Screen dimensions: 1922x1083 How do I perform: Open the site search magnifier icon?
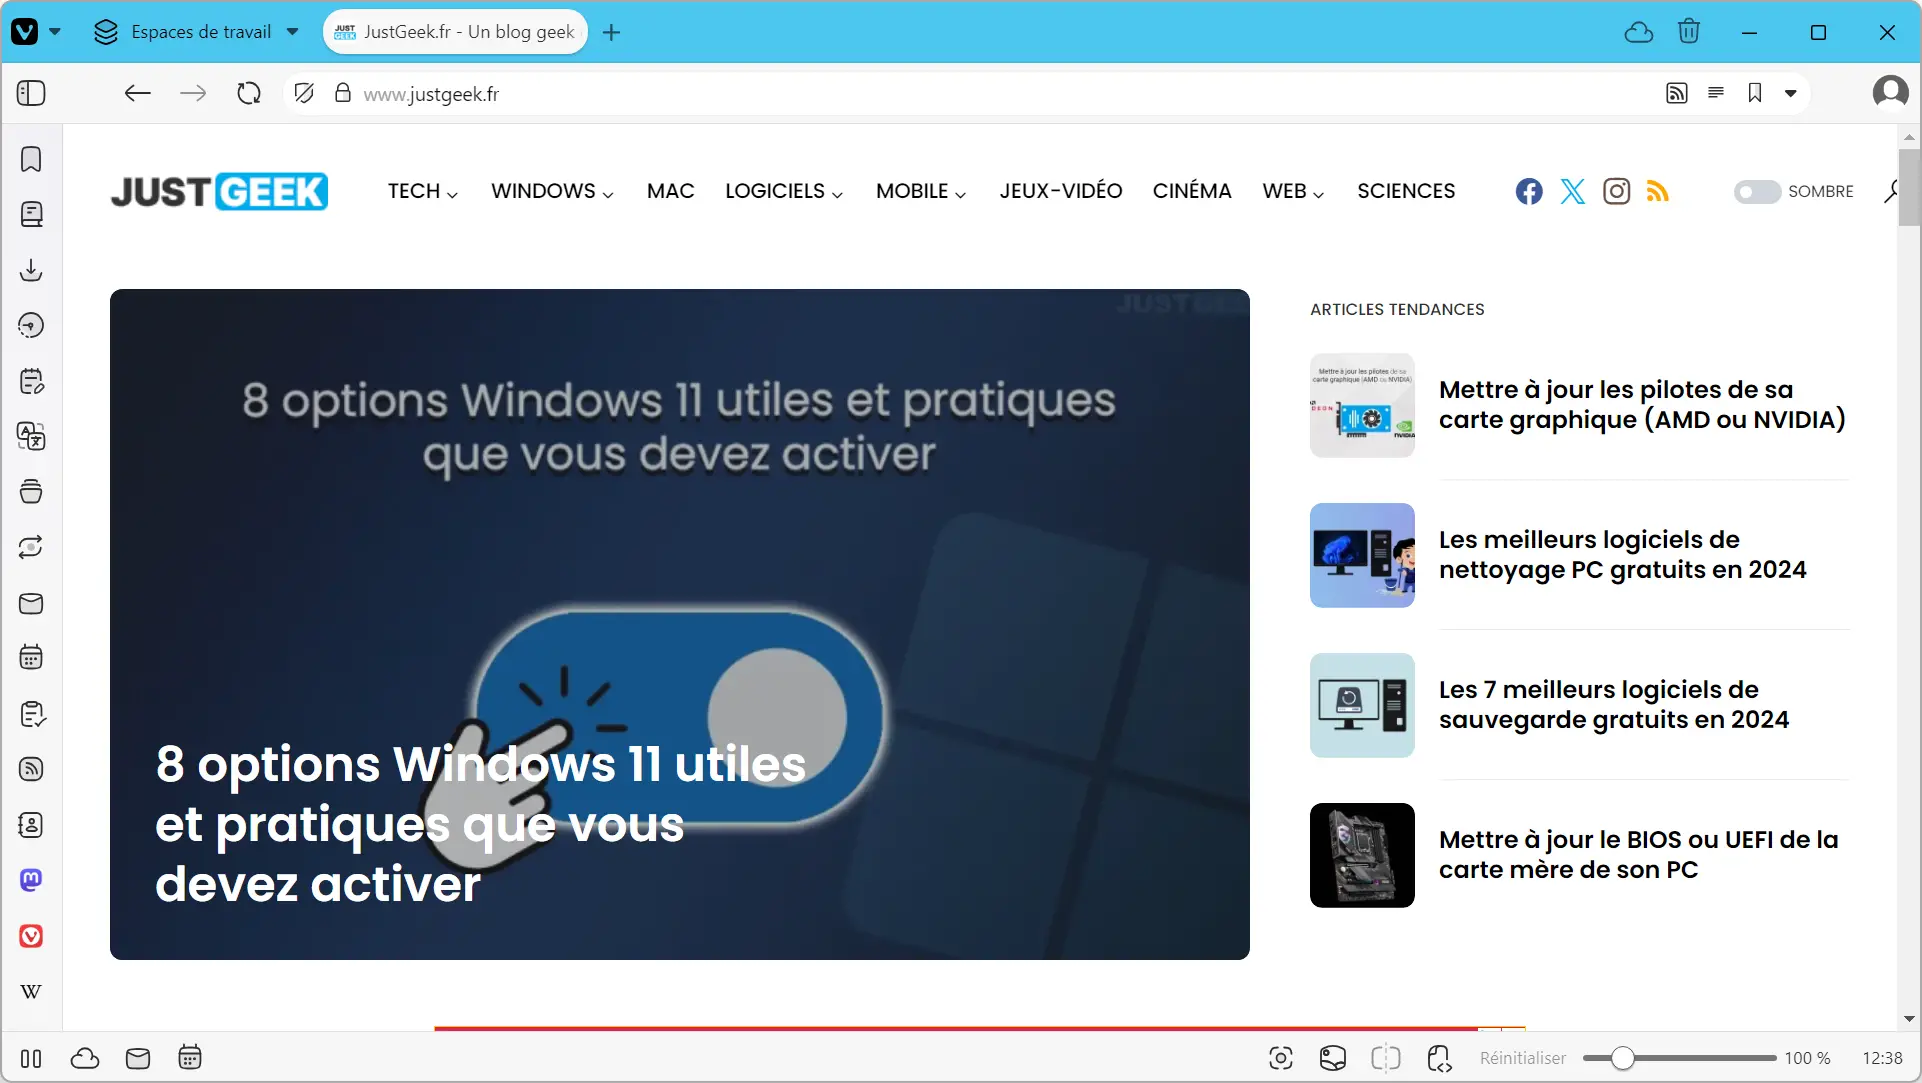pos(1891,191)
